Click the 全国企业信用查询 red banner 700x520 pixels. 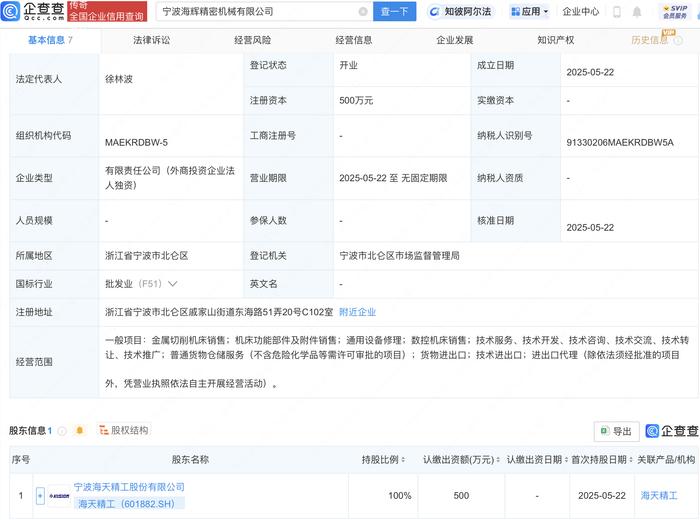pos(107,12)
